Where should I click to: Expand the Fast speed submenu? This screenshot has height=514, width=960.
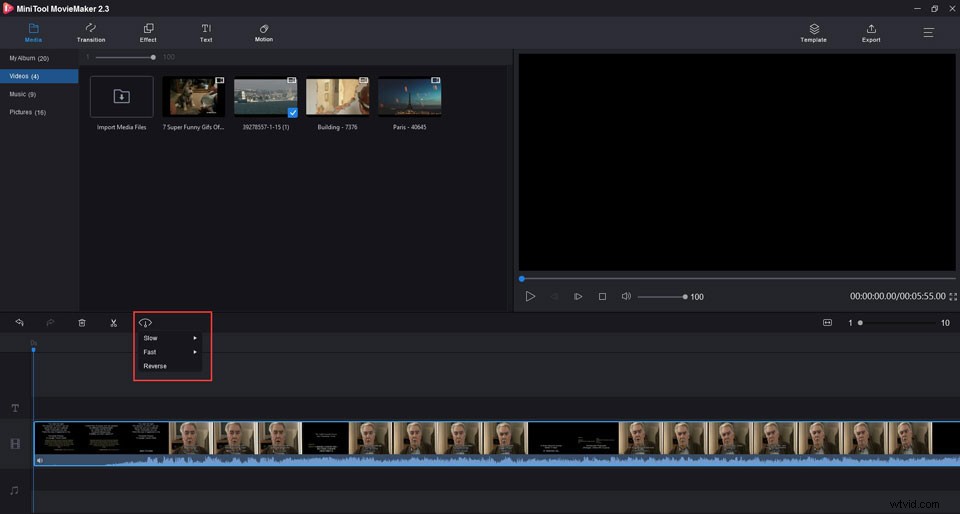point(170,352)
